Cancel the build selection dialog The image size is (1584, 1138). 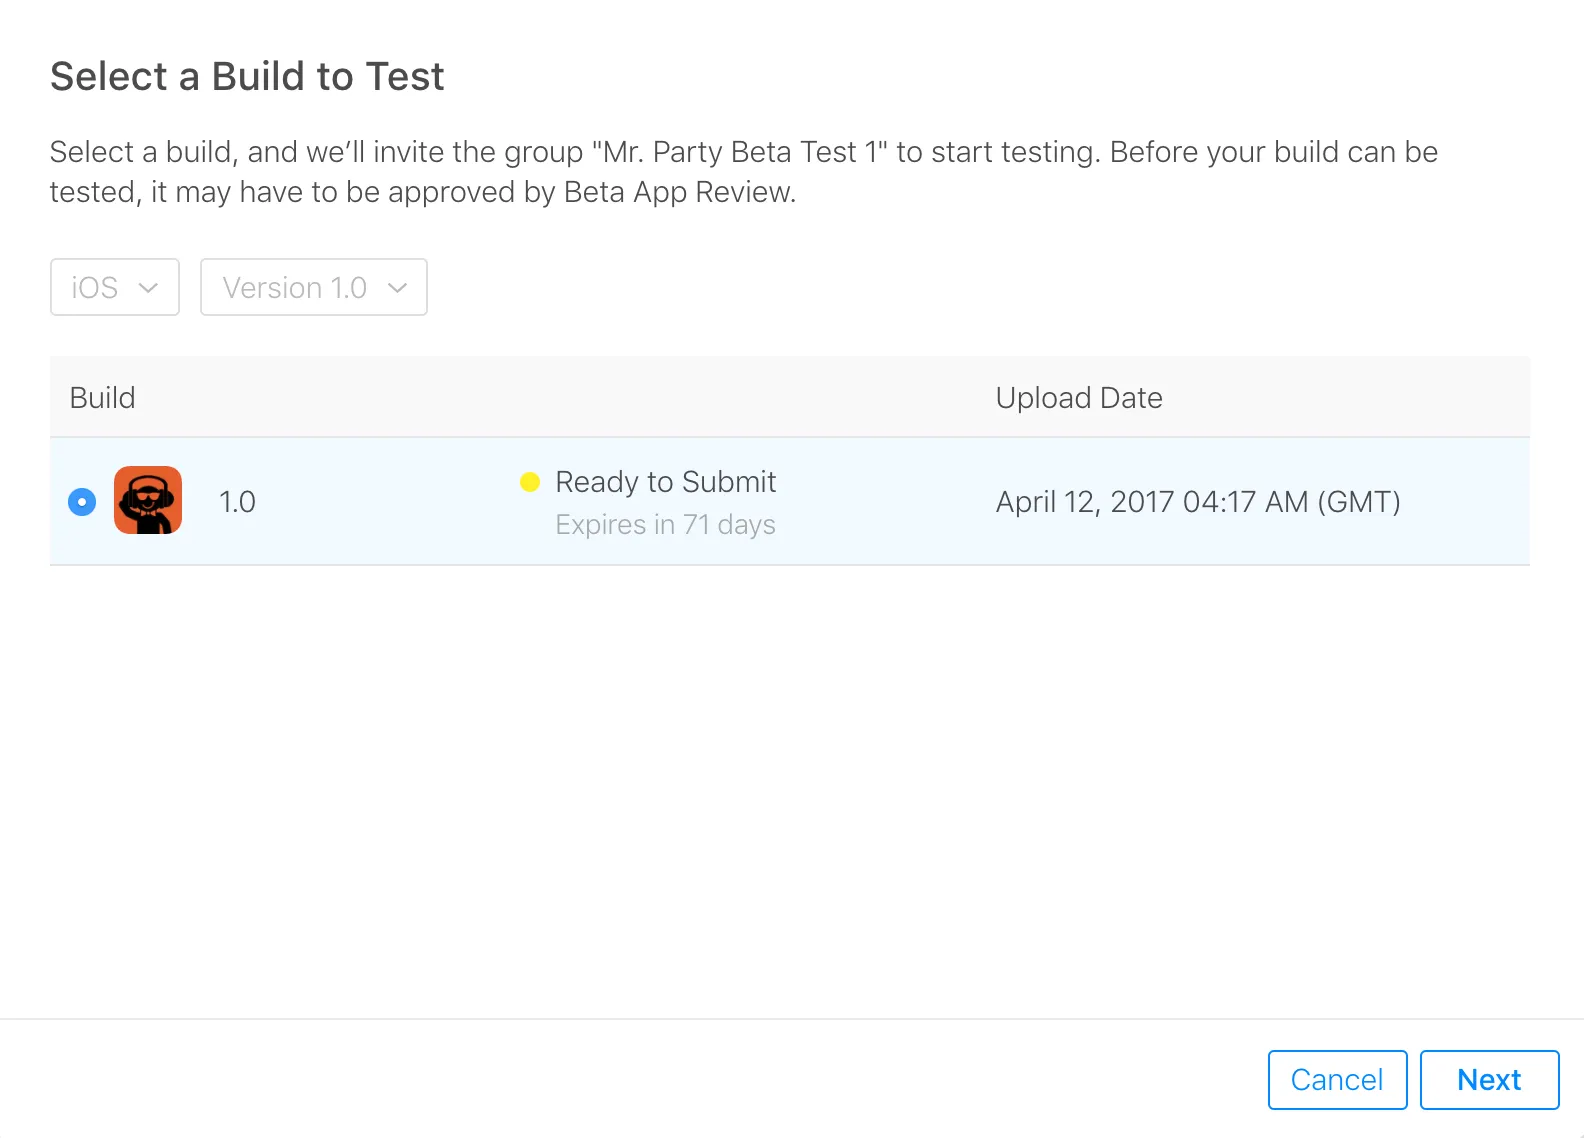(x=1337, y=1080)
